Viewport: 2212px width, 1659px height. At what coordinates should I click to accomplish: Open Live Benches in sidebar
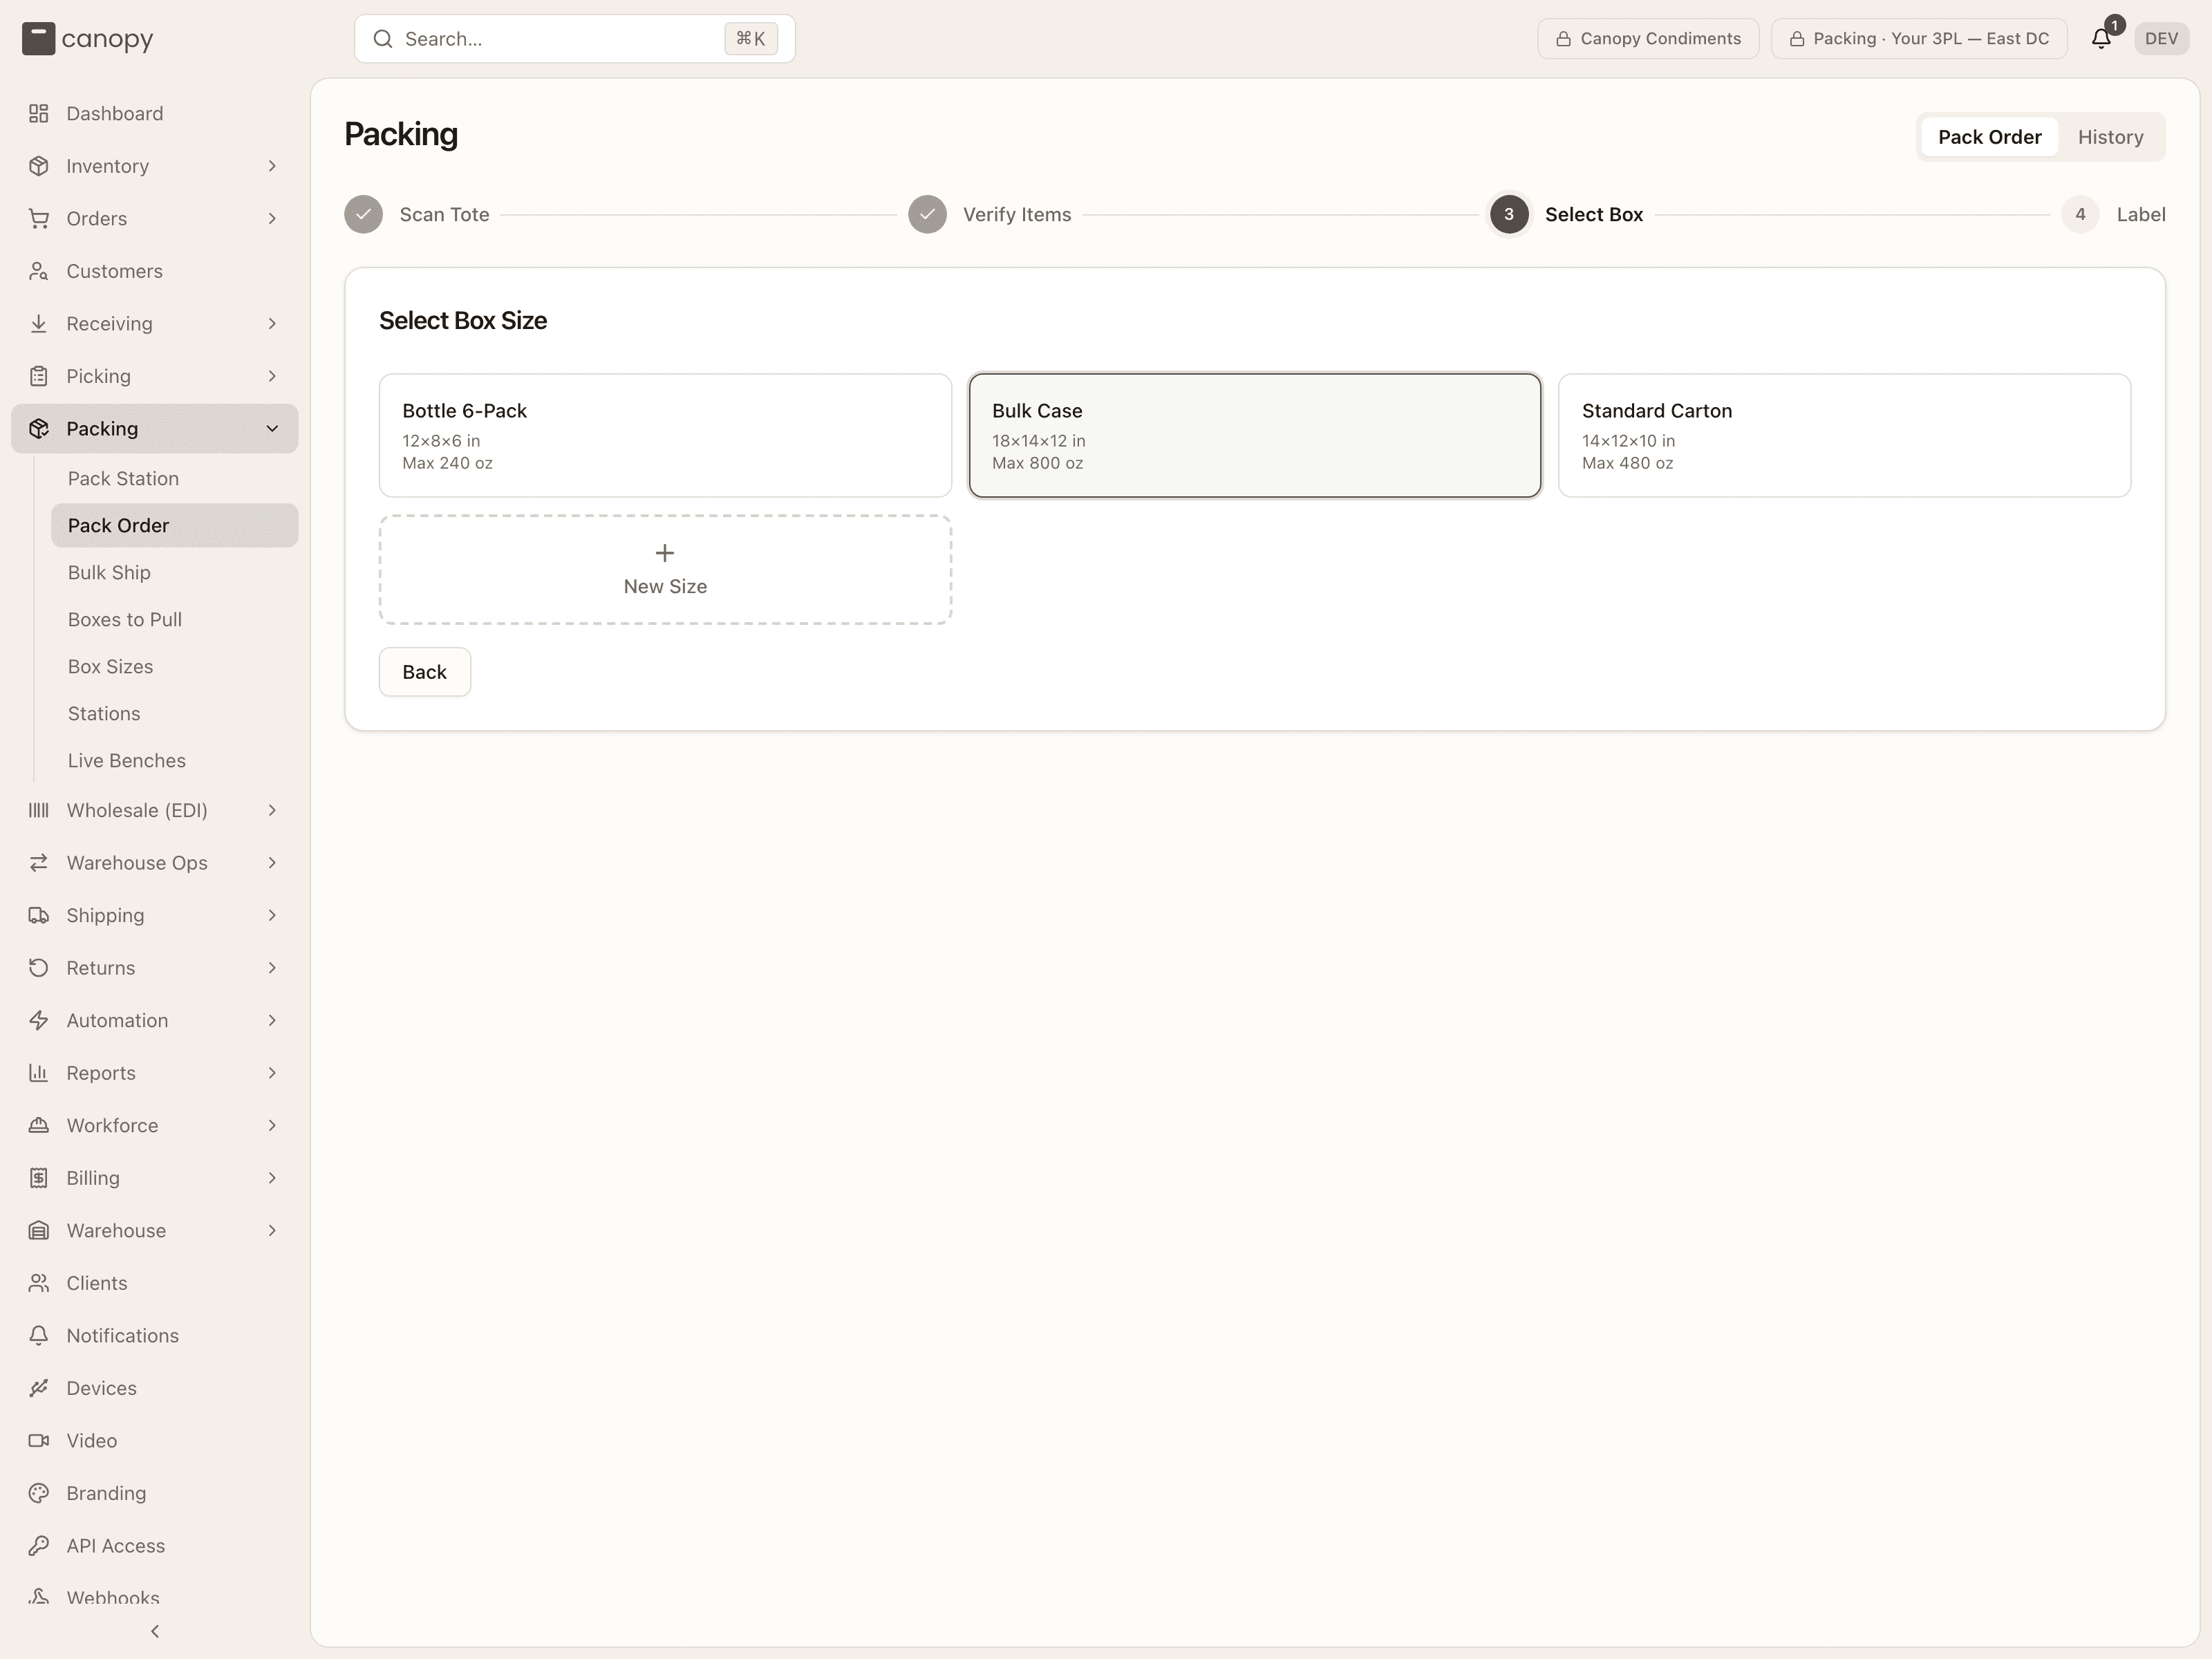pos(175,760)
